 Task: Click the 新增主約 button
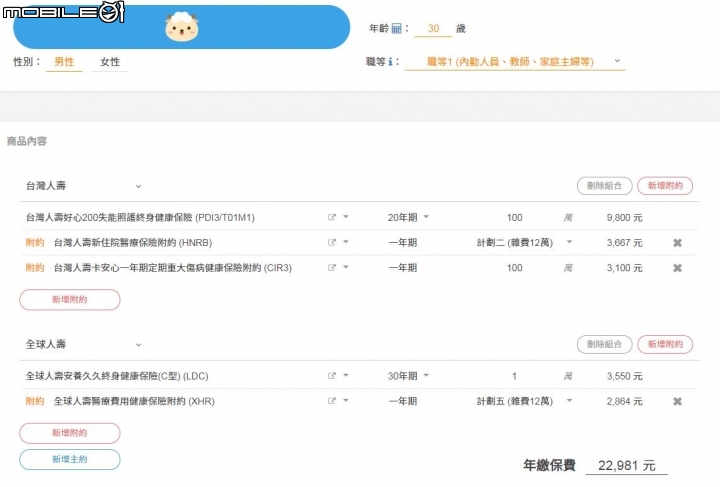tap(70, 459)
